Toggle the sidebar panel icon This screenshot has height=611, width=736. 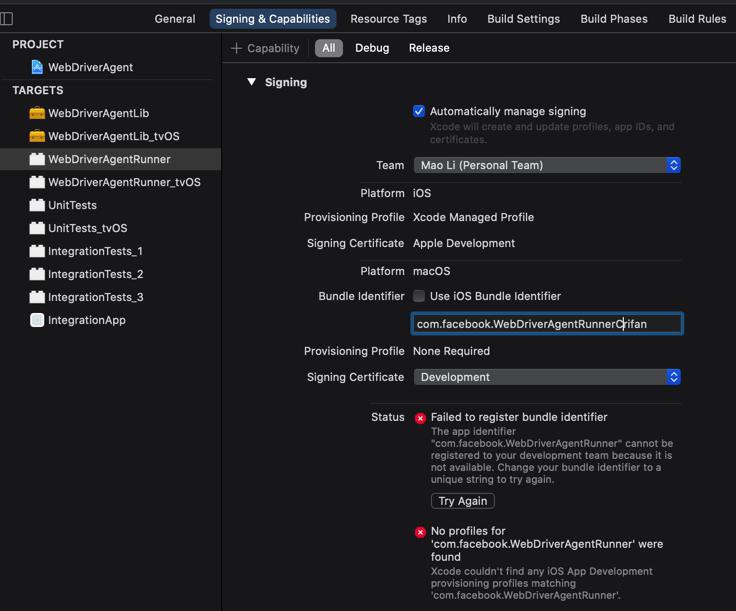(7, 19)
